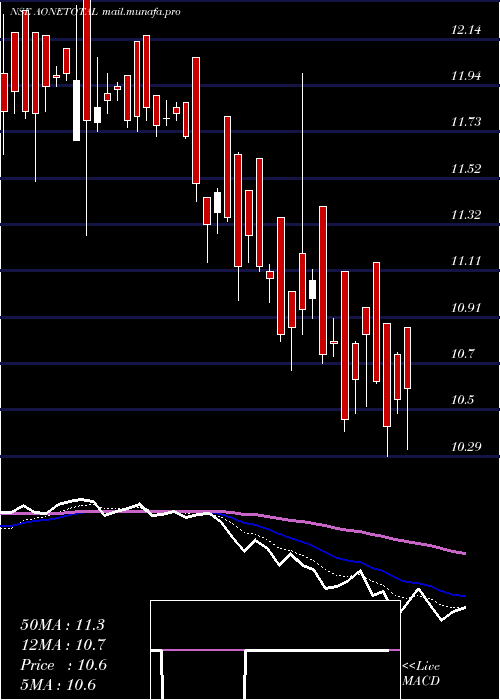
Task: Click the 10.29 price level label
Action: [x=466, y=446]
